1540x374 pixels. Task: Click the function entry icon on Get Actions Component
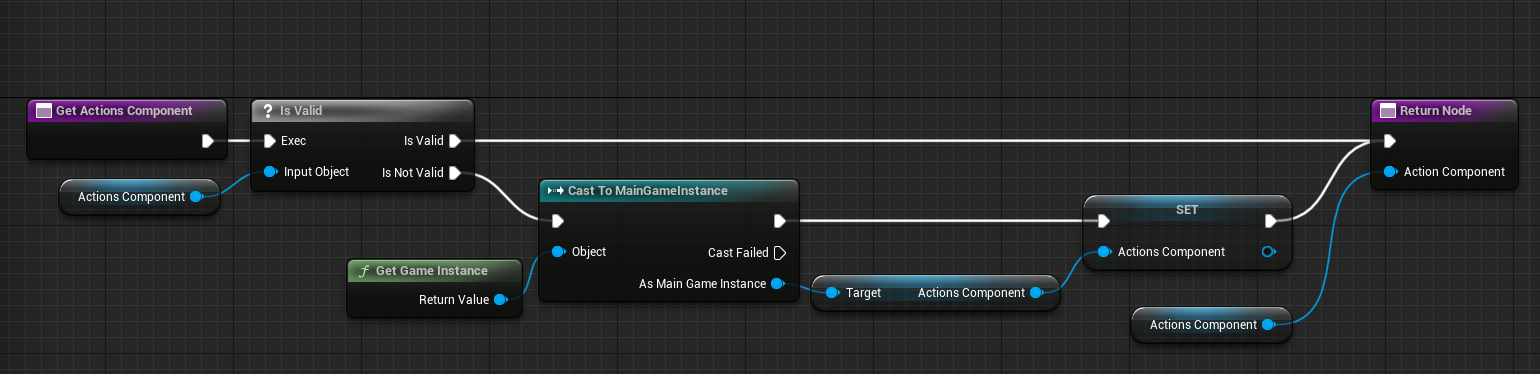pyautogui.click(x=43, y=111)
